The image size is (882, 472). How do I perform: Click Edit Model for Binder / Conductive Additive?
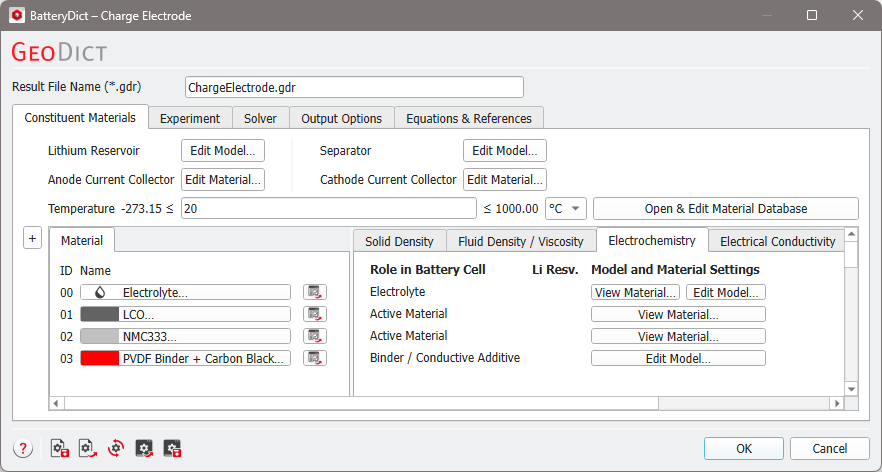click(x=678, y=358)
